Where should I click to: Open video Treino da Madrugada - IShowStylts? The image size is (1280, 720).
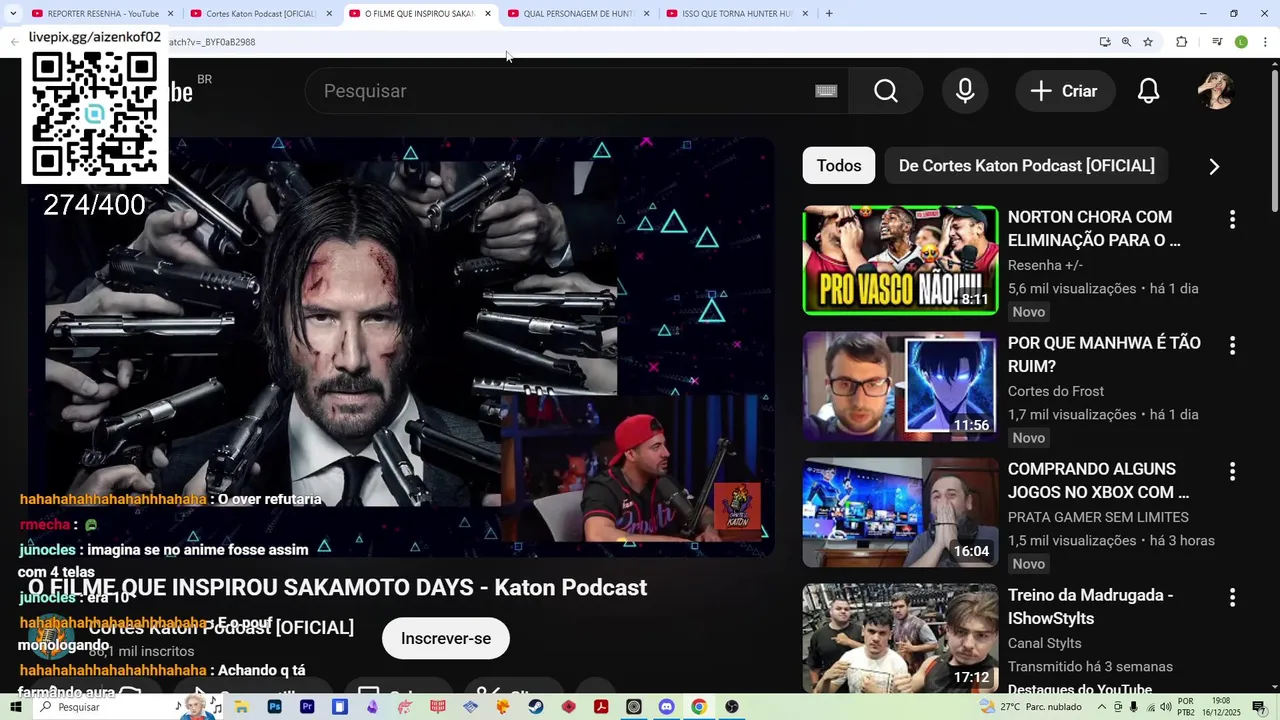pyautogui.click(x=1090, y=607)
